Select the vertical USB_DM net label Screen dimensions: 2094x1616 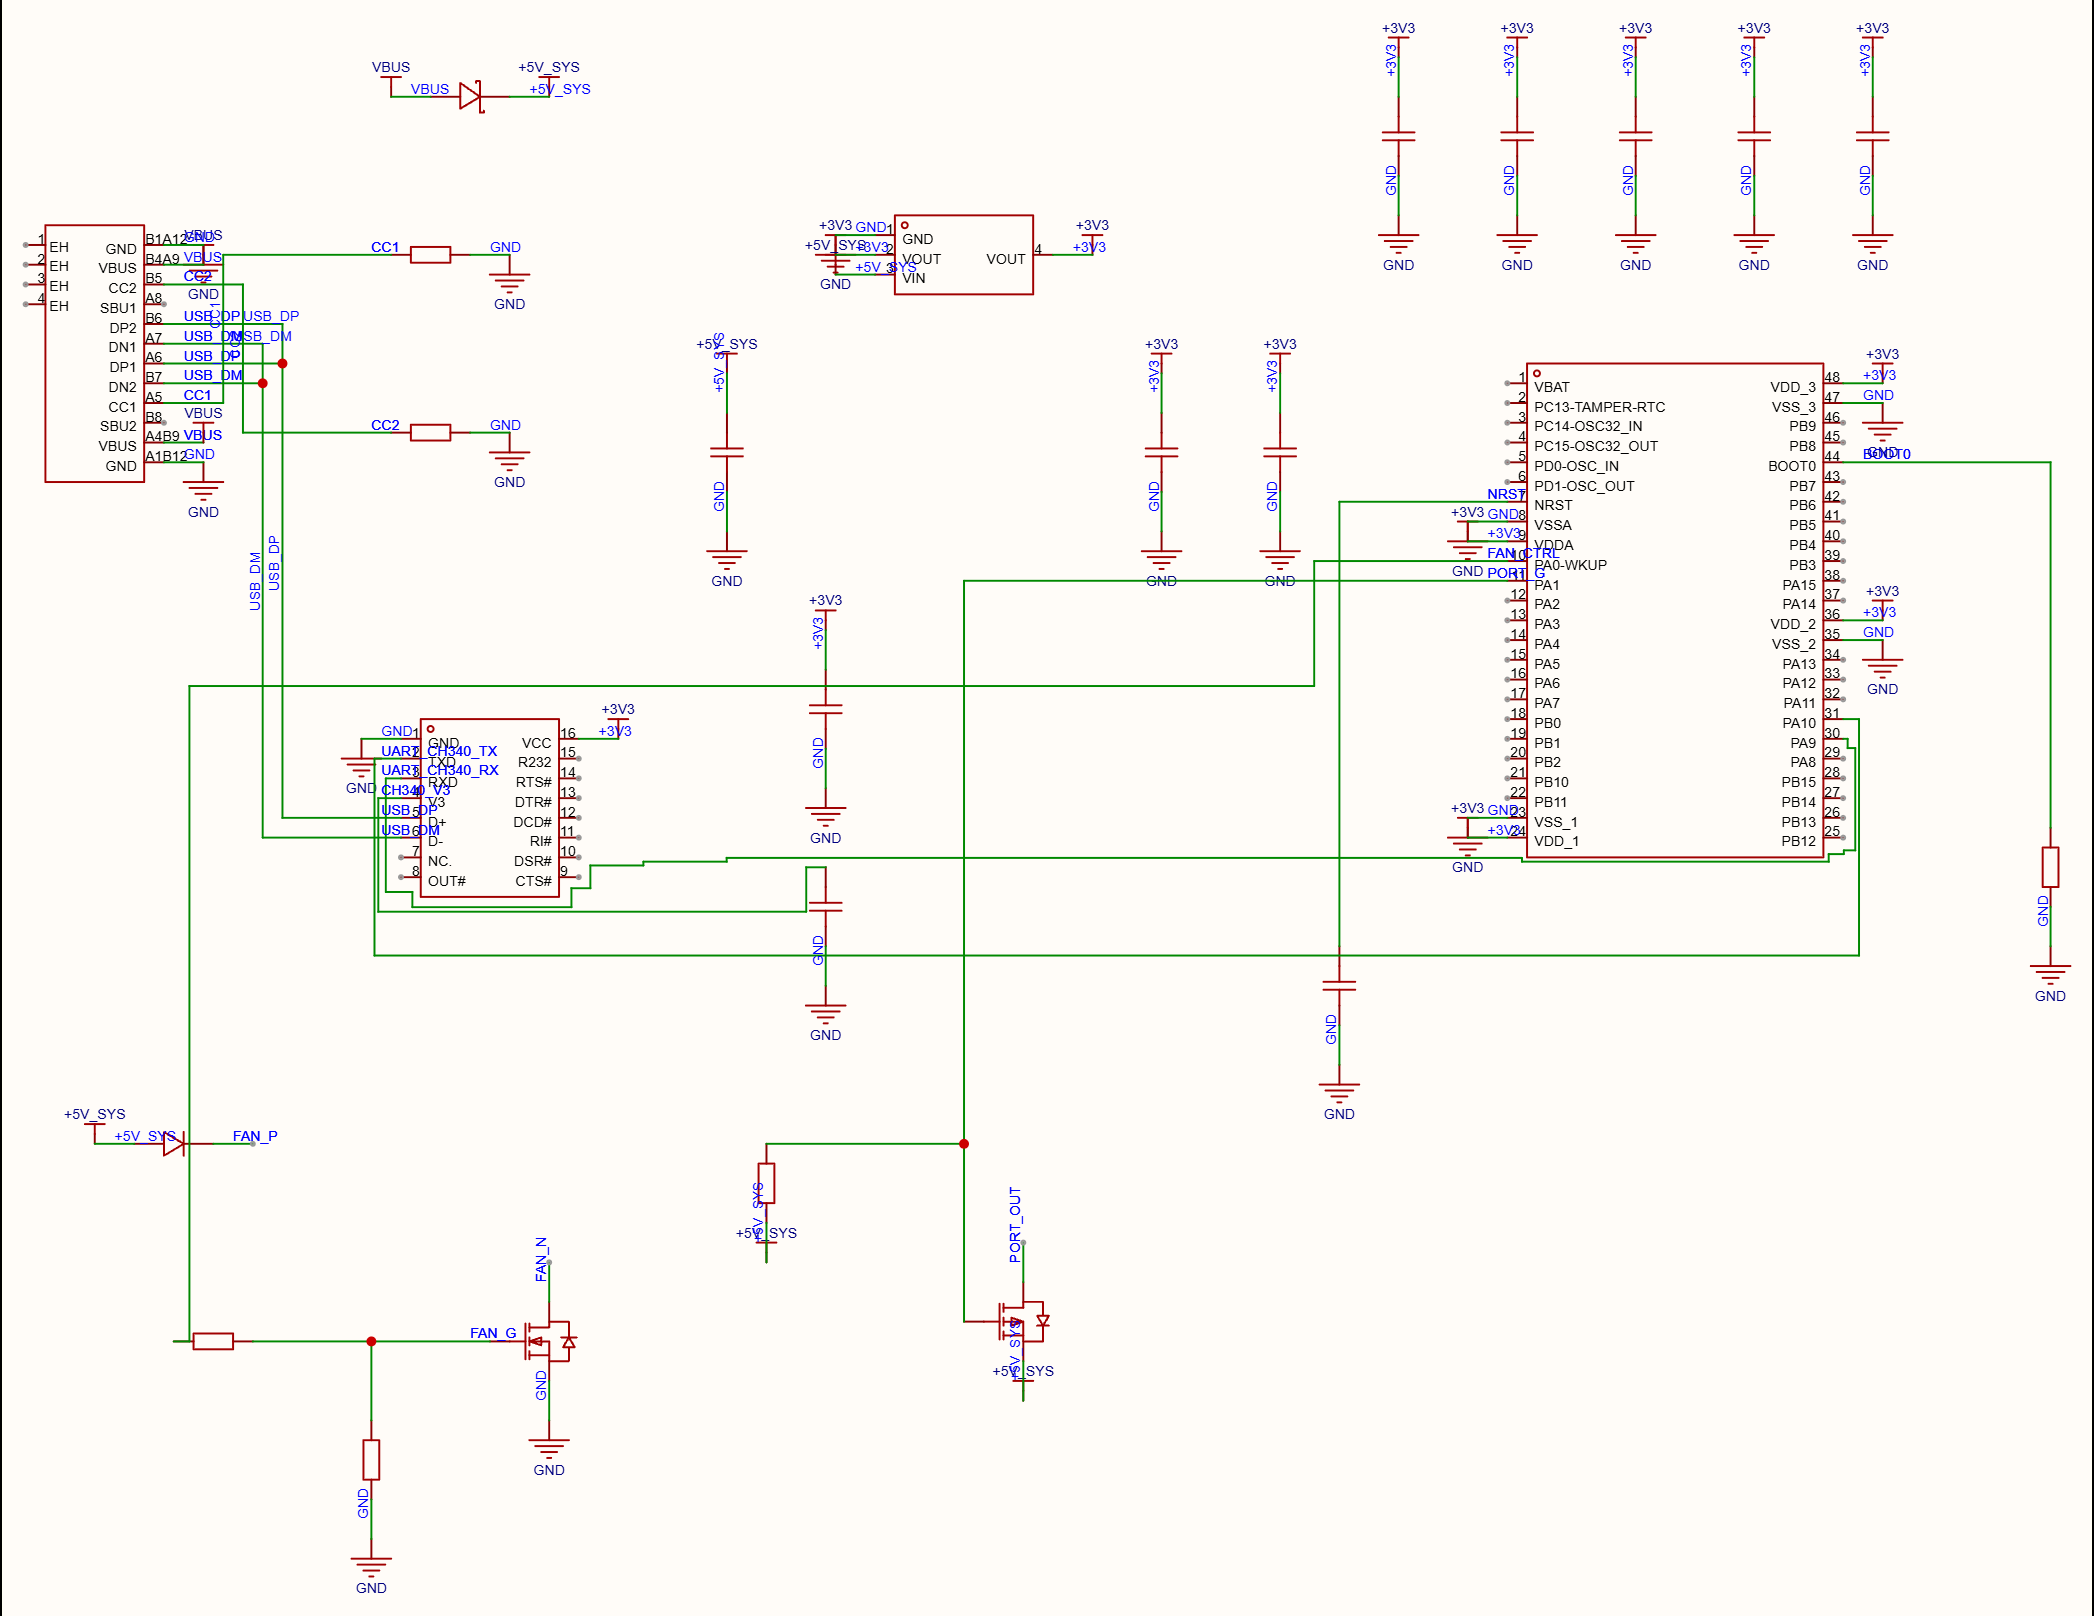pos(255,581)
